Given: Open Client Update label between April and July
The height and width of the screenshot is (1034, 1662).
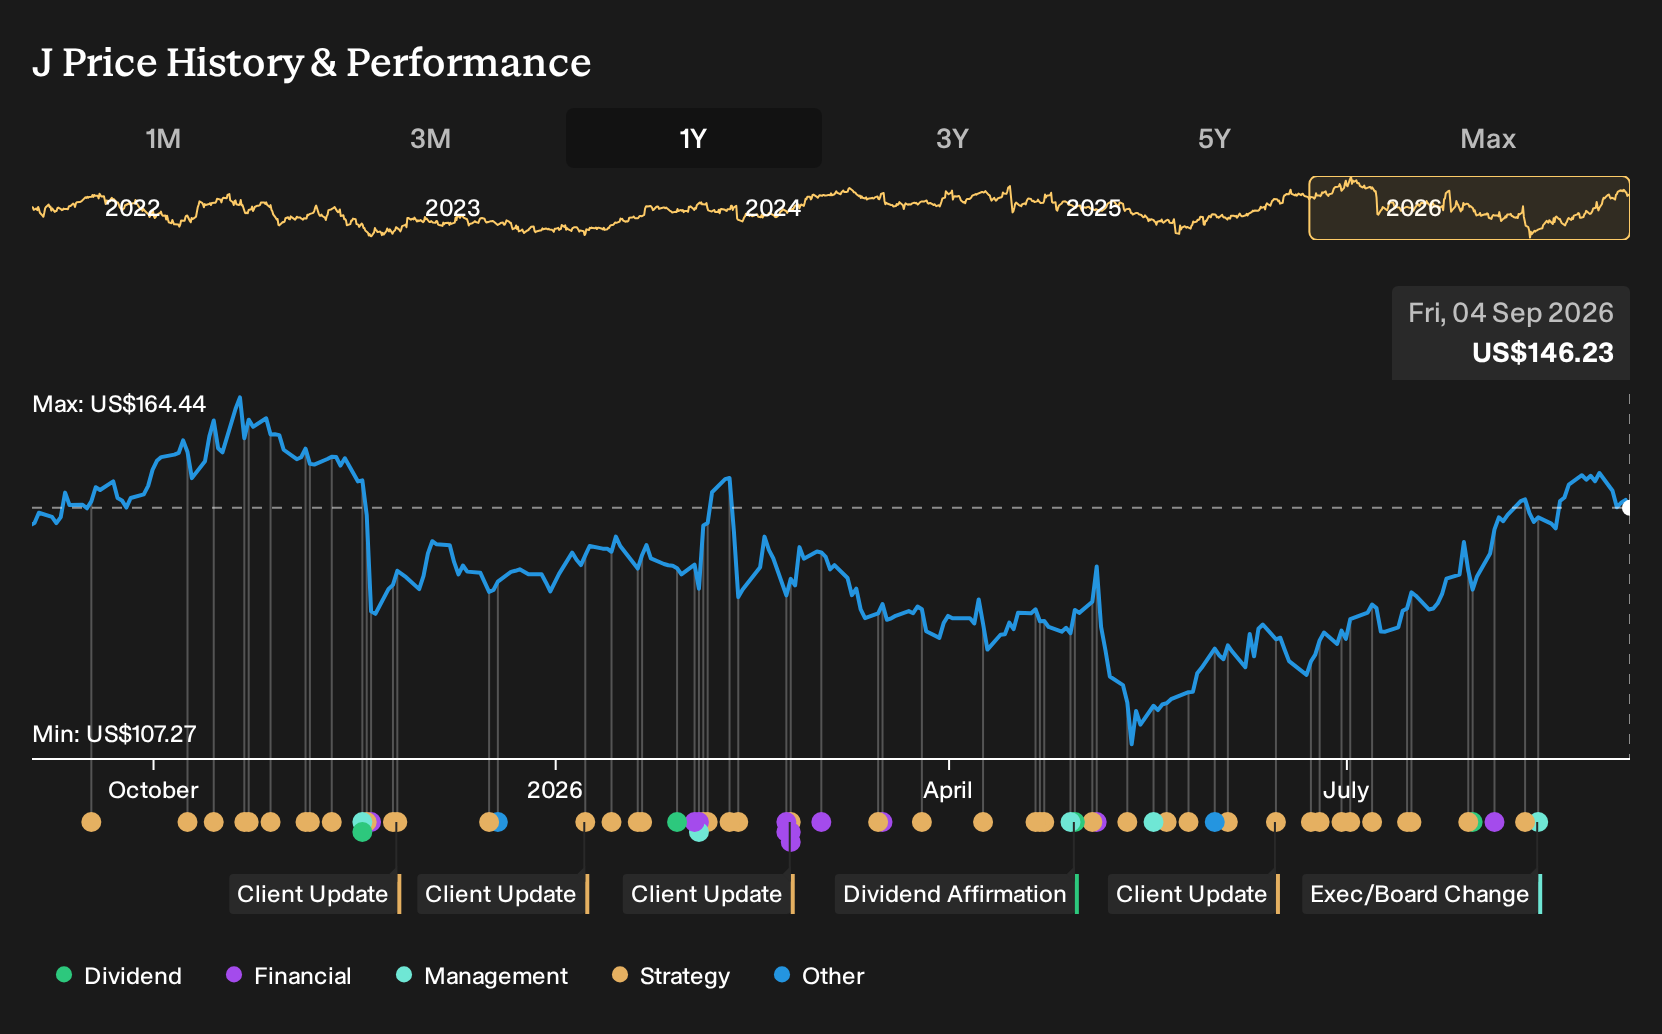Looking at the screenshot, I should [x=1193, y=894].
